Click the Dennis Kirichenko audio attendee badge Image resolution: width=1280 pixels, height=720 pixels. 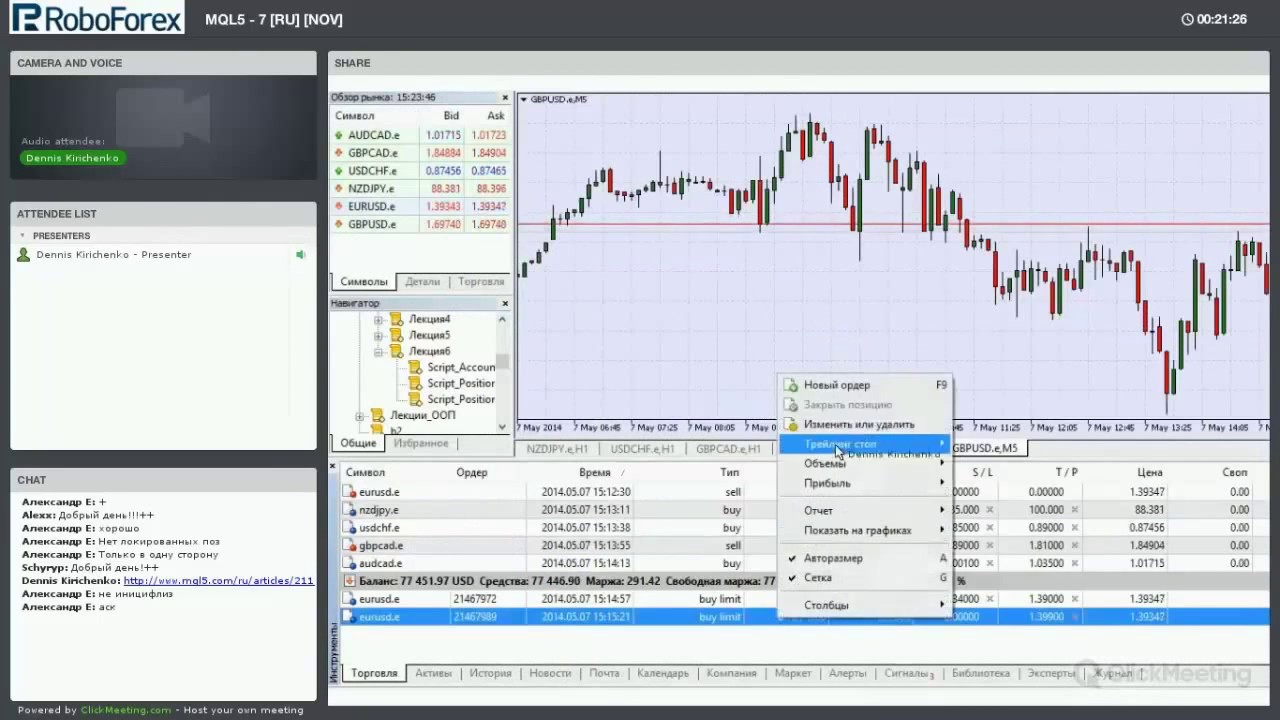[72, 158]
